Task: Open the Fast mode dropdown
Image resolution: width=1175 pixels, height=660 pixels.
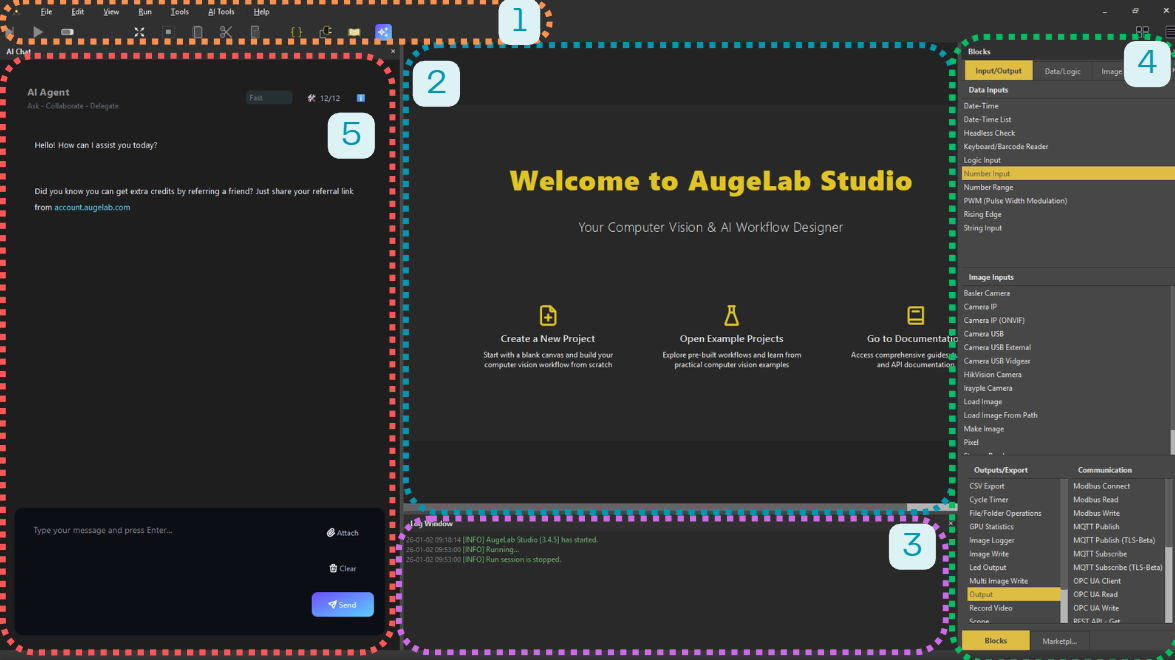Action: coord(269,98)
